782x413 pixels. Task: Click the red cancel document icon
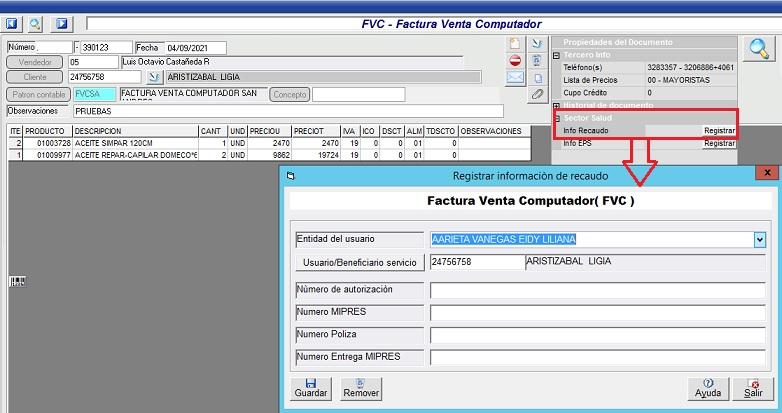point(515,60)
